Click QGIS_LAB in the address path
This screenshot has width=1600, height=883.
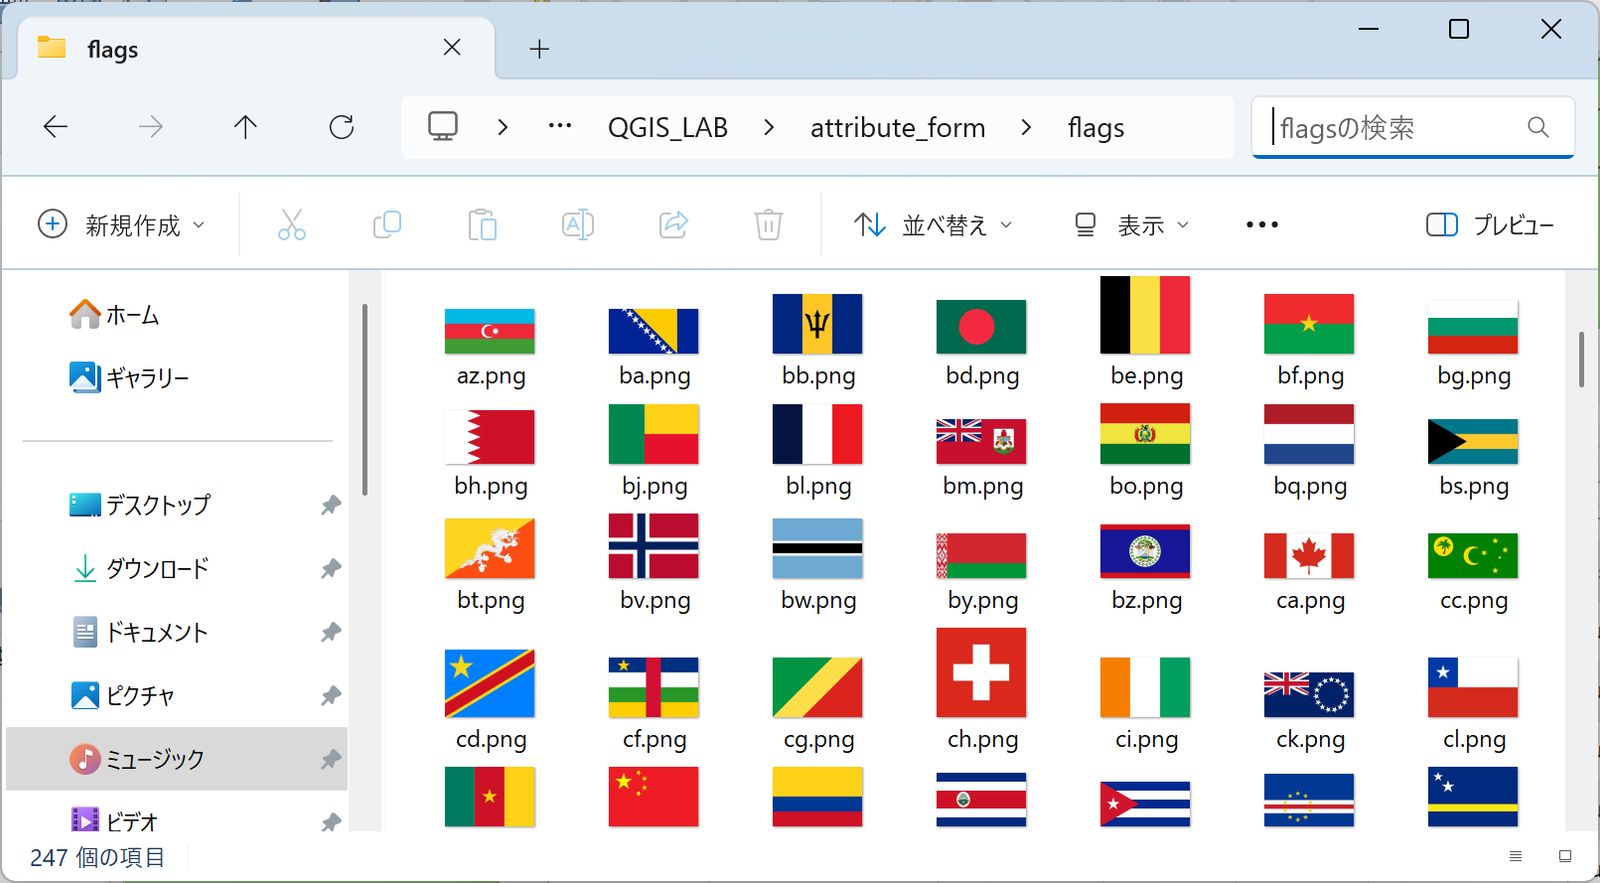pyautogui.click(x=668, y=128)
